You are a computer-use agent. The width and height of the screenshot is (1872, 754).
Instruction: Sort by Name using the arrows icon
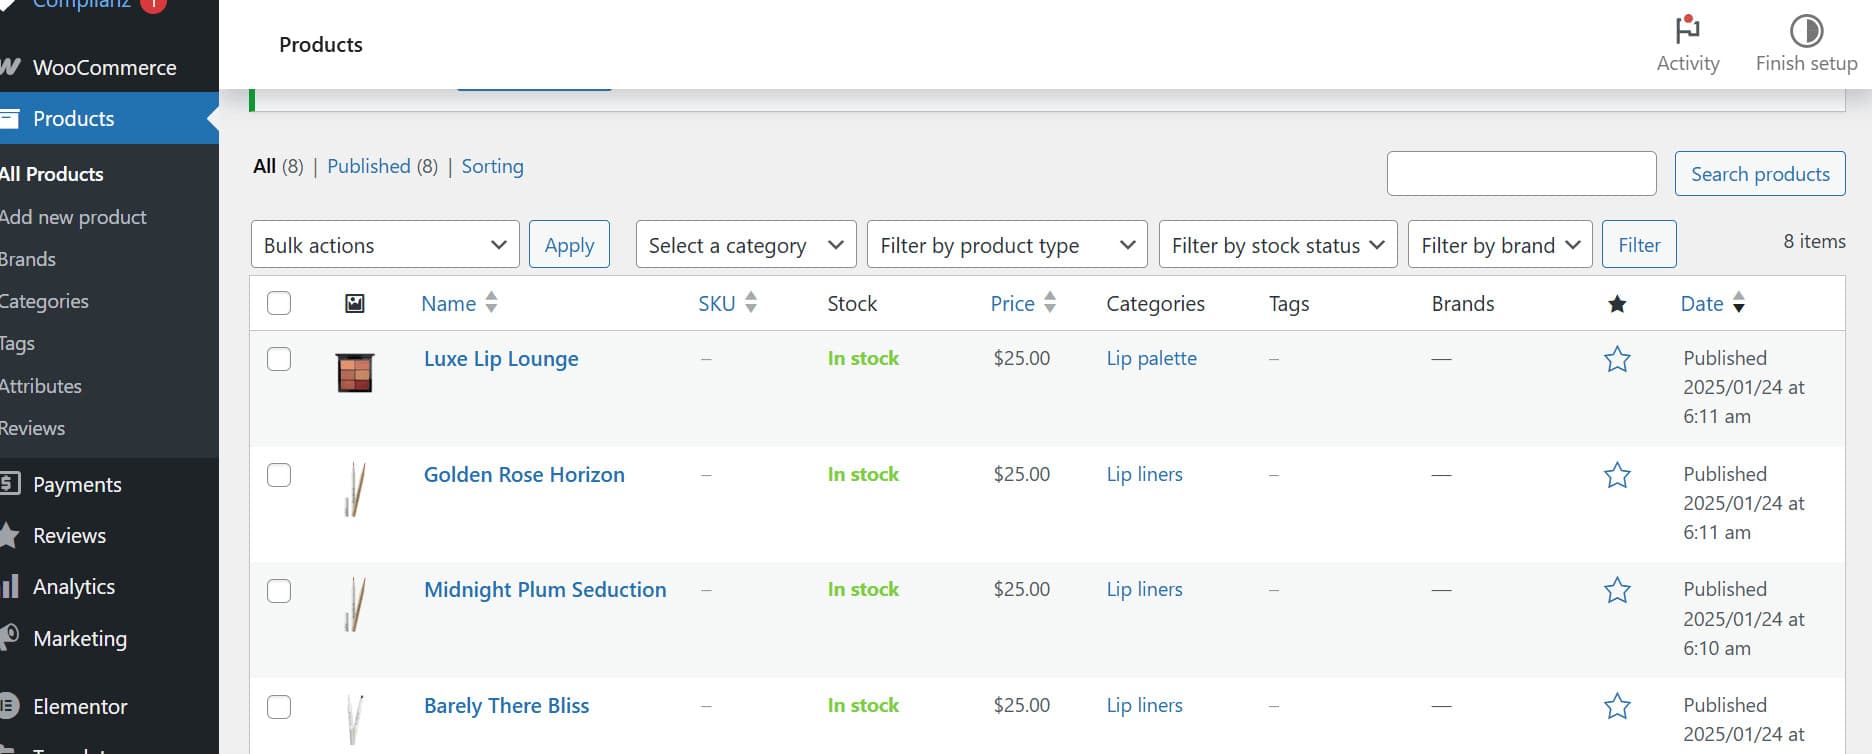[x=491, y=302]
